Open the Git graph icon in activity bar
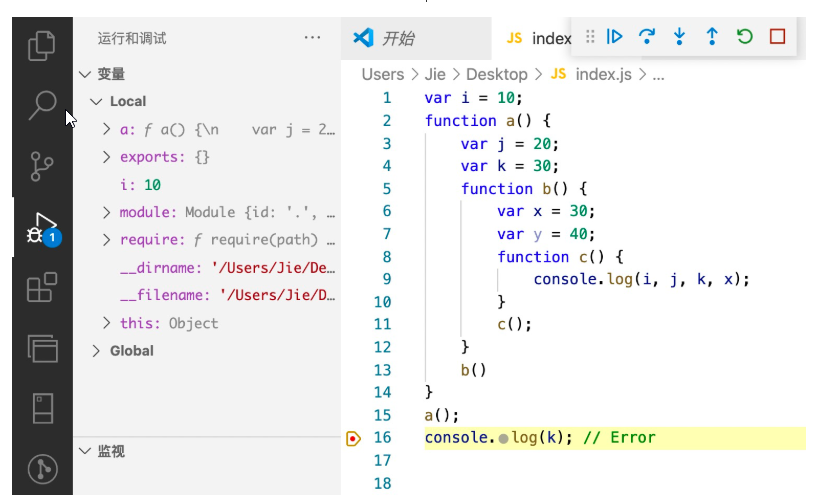 (x=43, y=469)
